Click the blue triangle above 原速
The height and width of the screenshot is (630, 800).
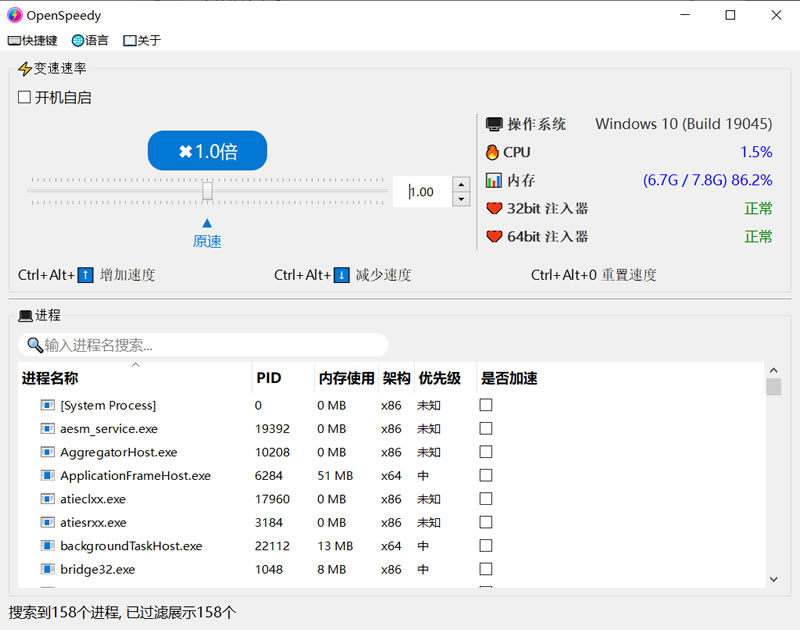pos(207,223)
